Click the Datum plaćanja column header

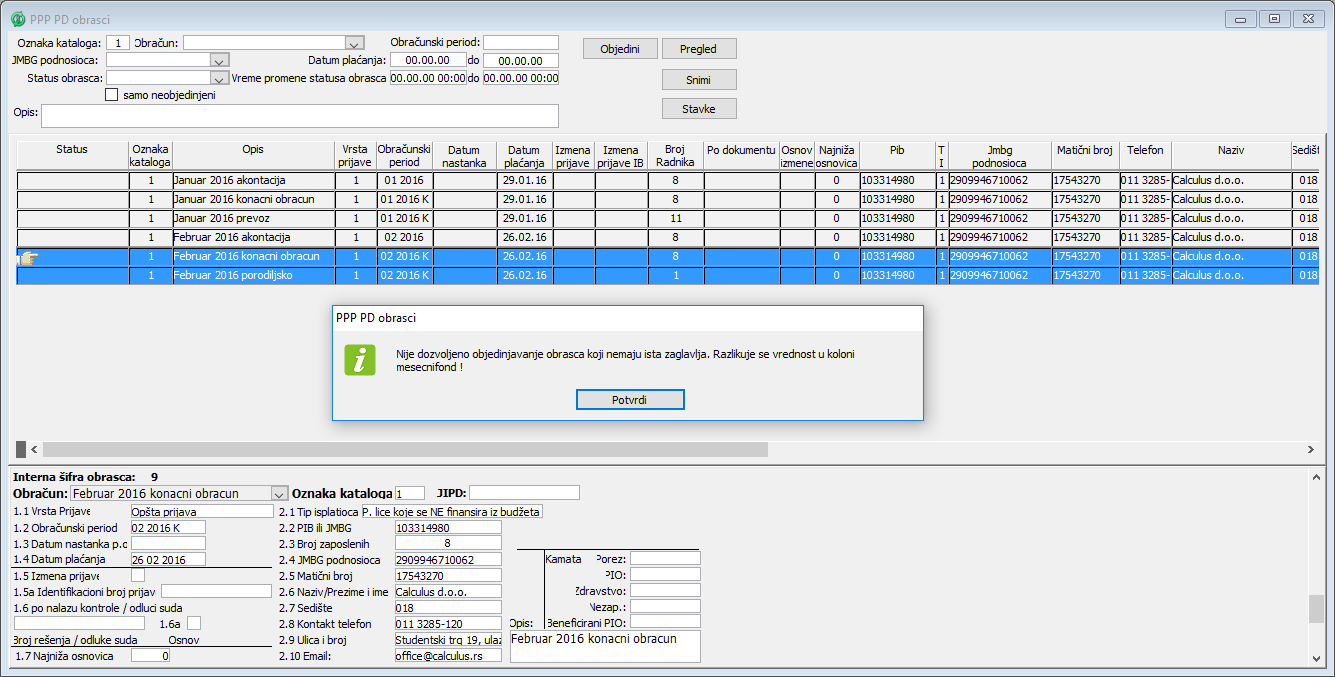525,155
